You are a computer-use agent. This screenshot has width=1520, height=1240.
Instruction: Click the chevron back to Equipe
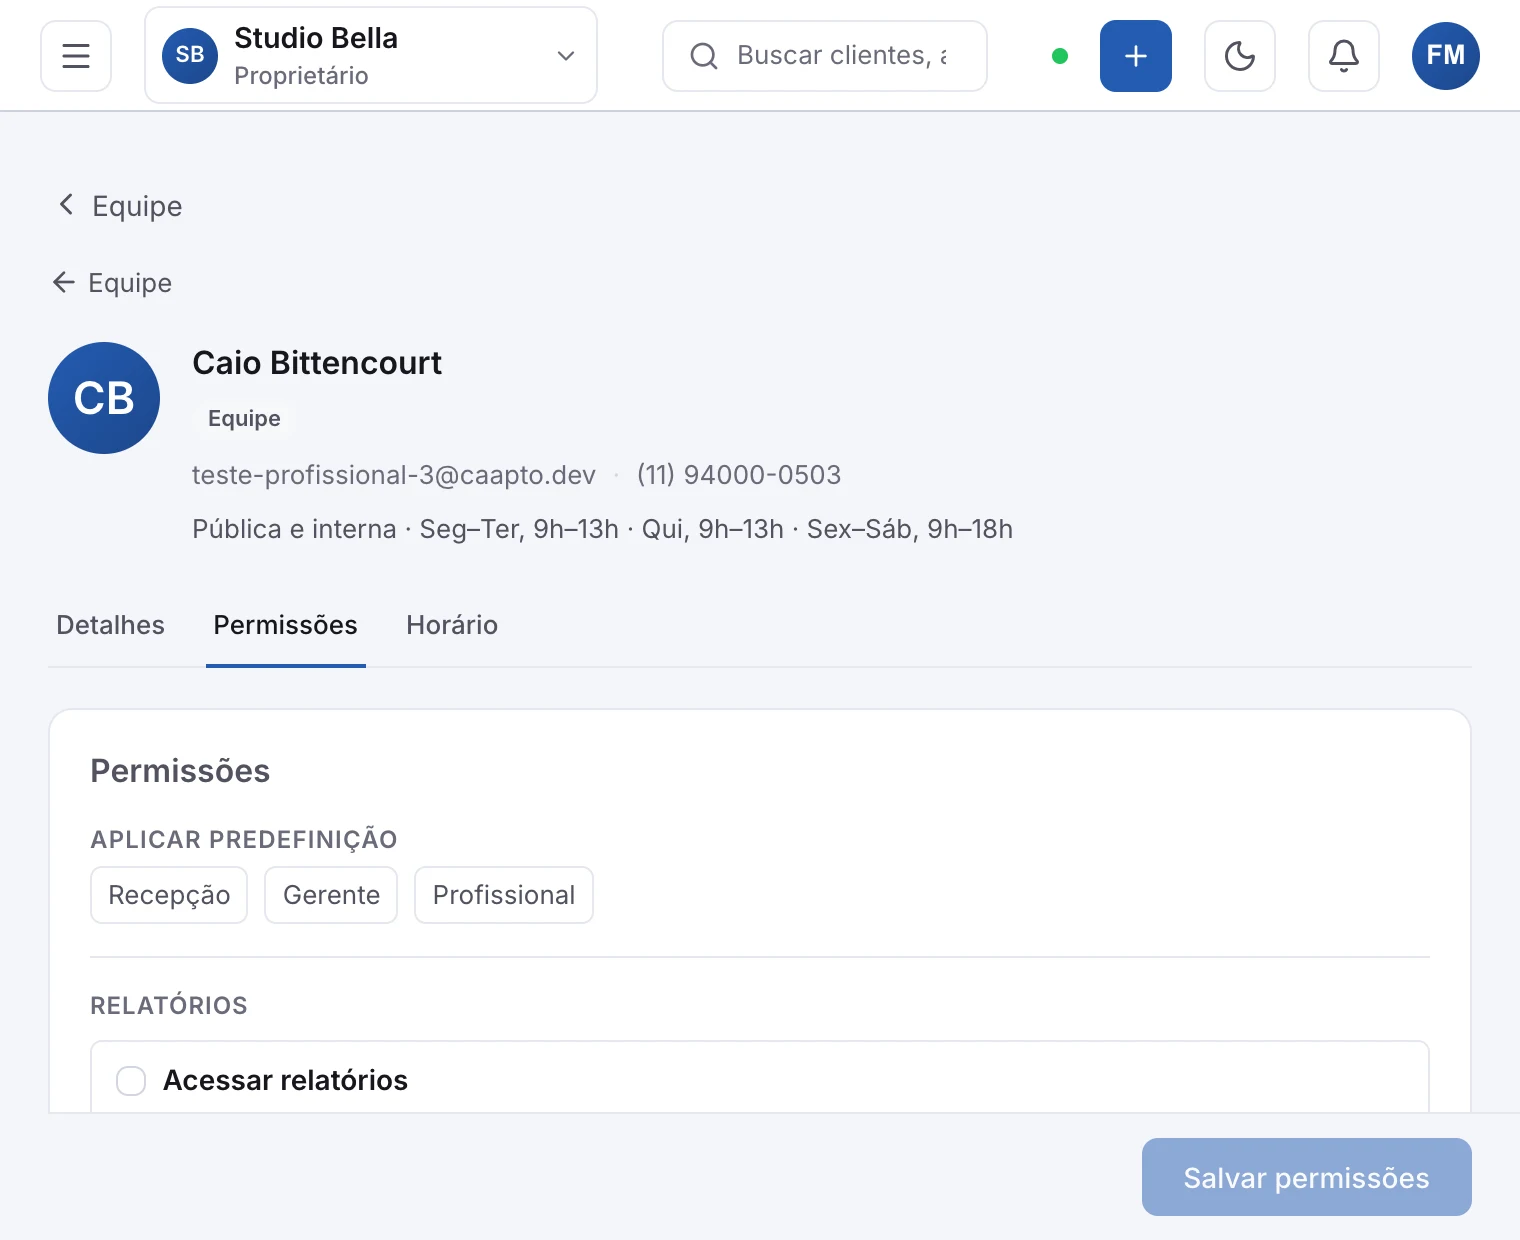(120, 206)
